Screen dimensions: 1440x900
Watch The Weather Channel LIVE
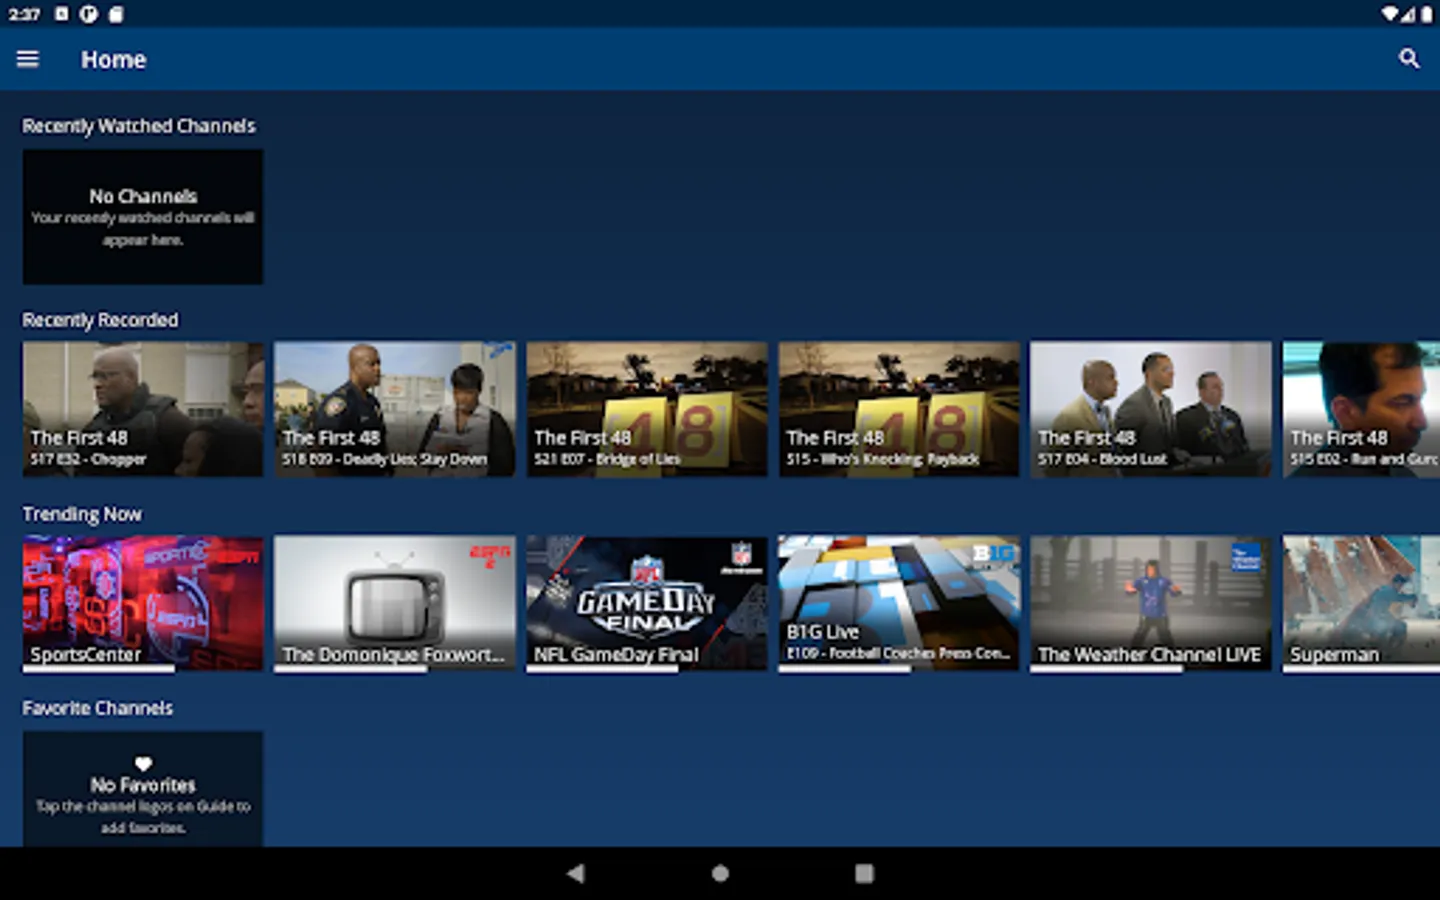click(1151, 603)
